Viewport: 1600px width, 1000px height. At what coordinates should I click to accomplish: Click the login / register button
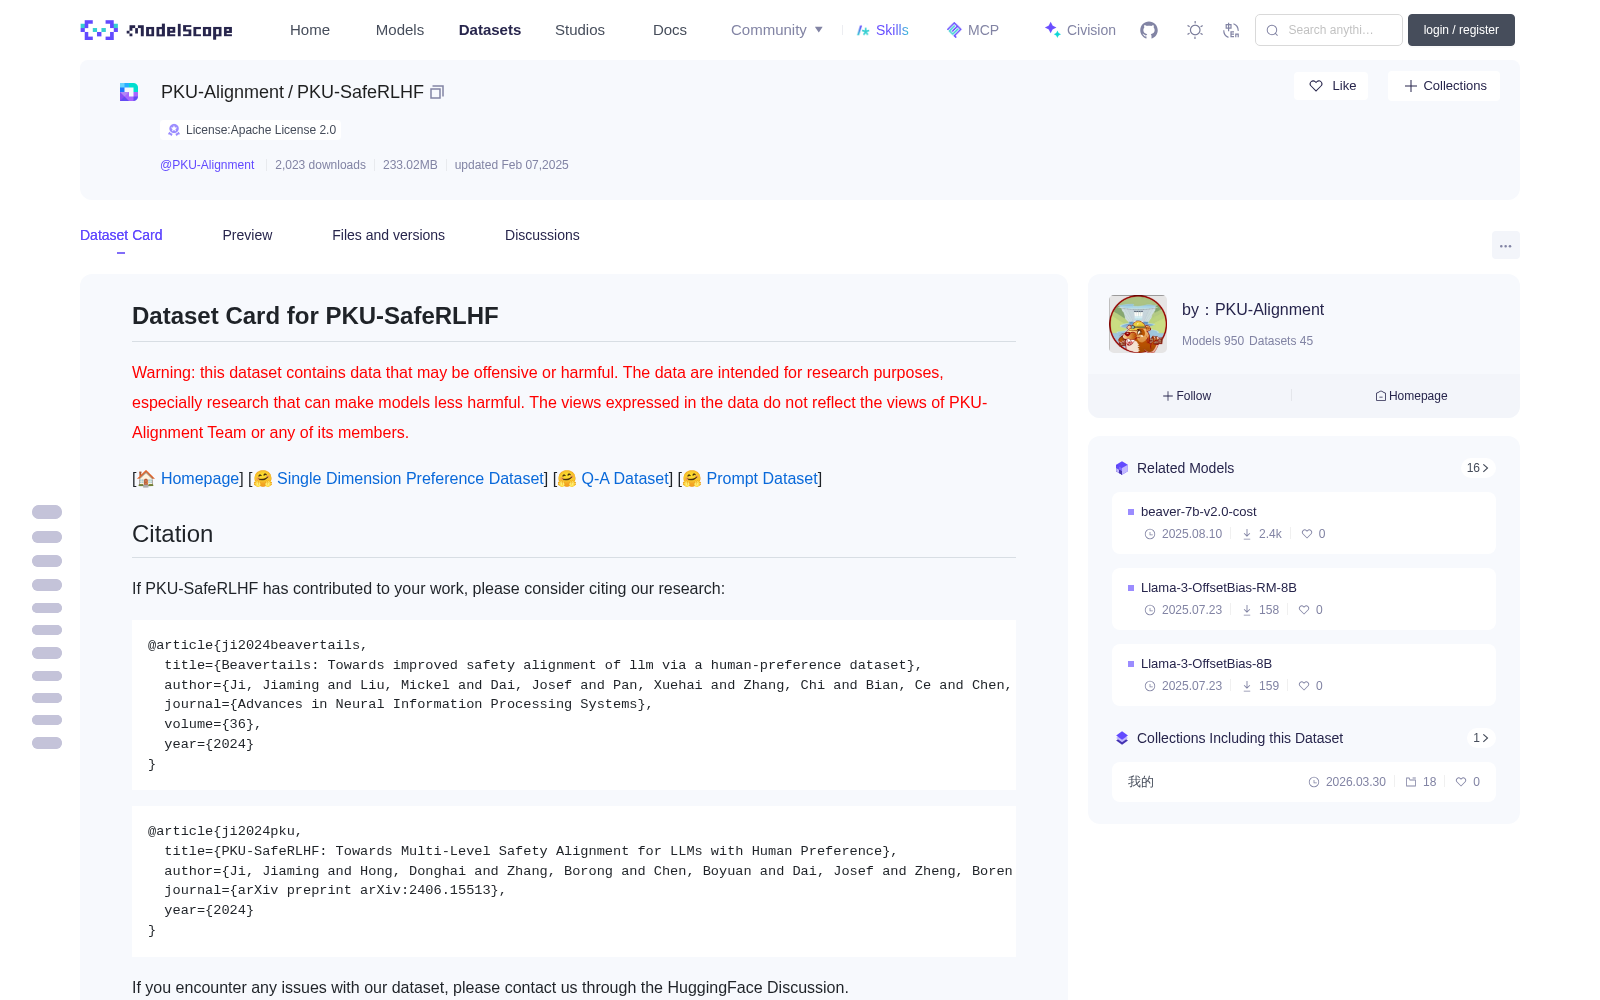pos(1461,30)
